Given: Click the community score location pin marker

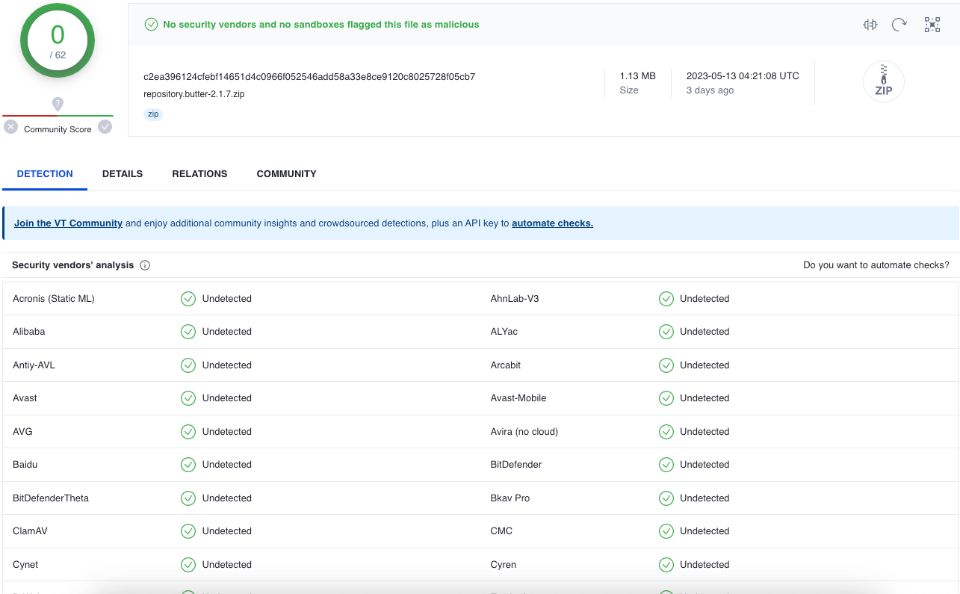Looking at the screenshot, I should pos(58,104).
